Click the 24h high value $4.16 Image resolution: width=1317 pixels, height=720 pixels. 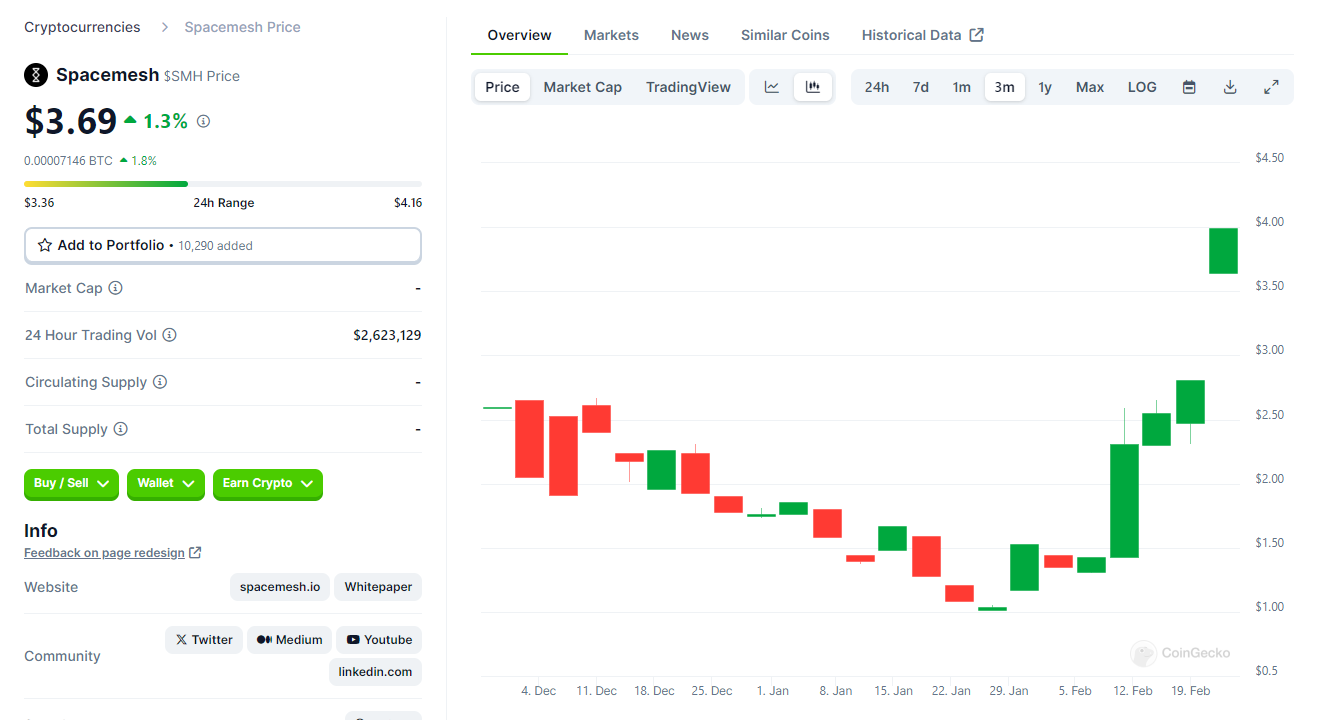(x=408, y=203)
